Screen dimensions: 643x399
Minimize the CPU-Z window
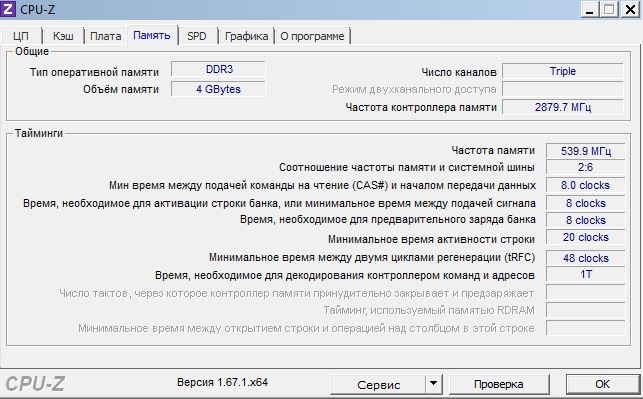click(x=590, y=9)
